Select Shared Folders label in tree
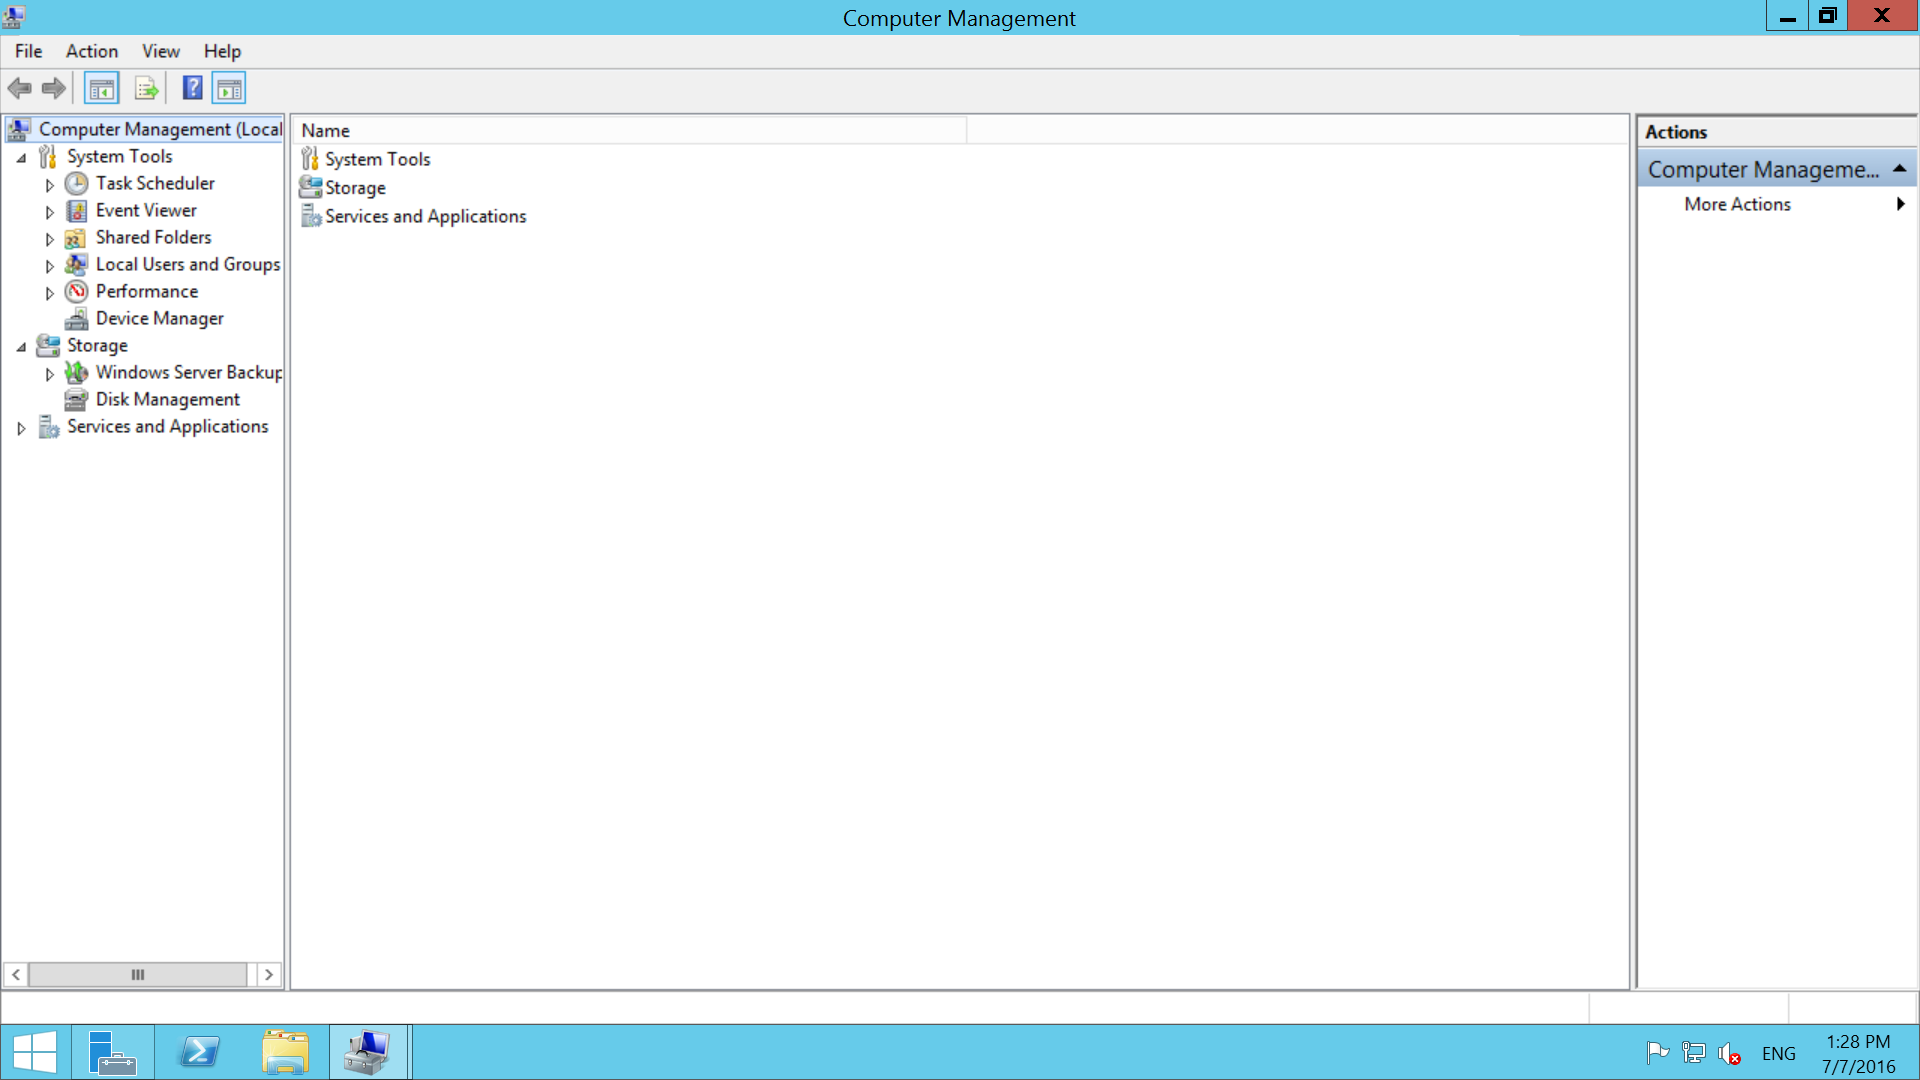This screenshot has width=1920, height=1080. coord(153,237)
